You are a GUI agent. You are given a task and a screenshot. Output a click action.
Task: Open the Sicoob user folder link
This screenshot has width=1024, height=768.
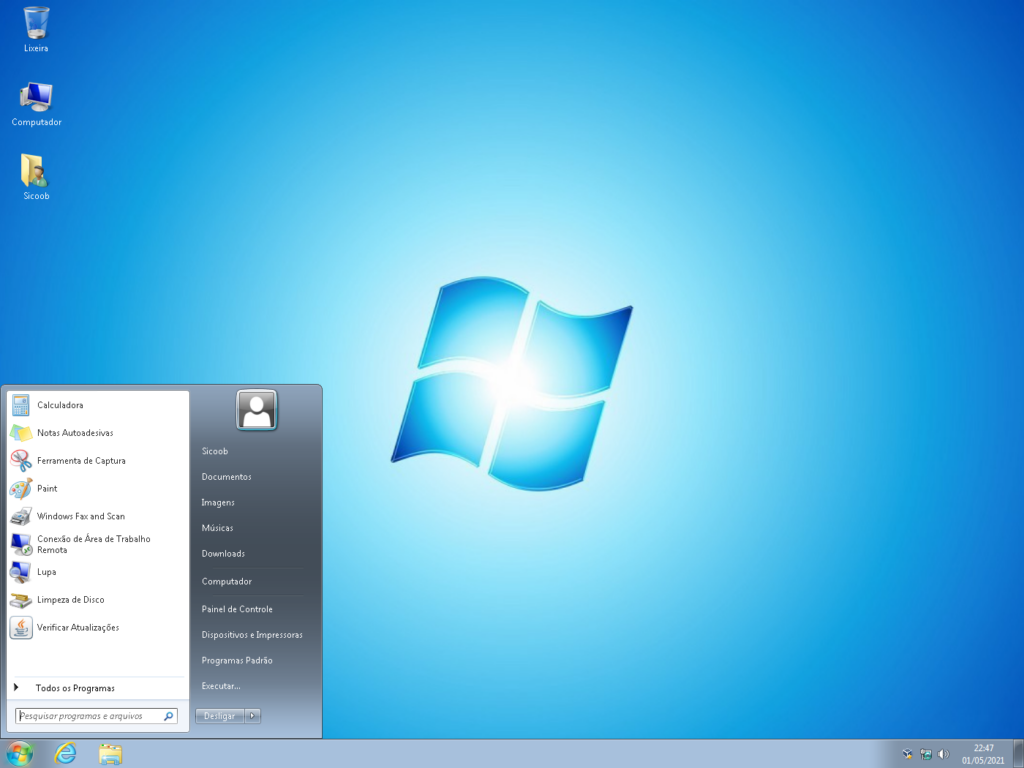click(x=215, y=451)
